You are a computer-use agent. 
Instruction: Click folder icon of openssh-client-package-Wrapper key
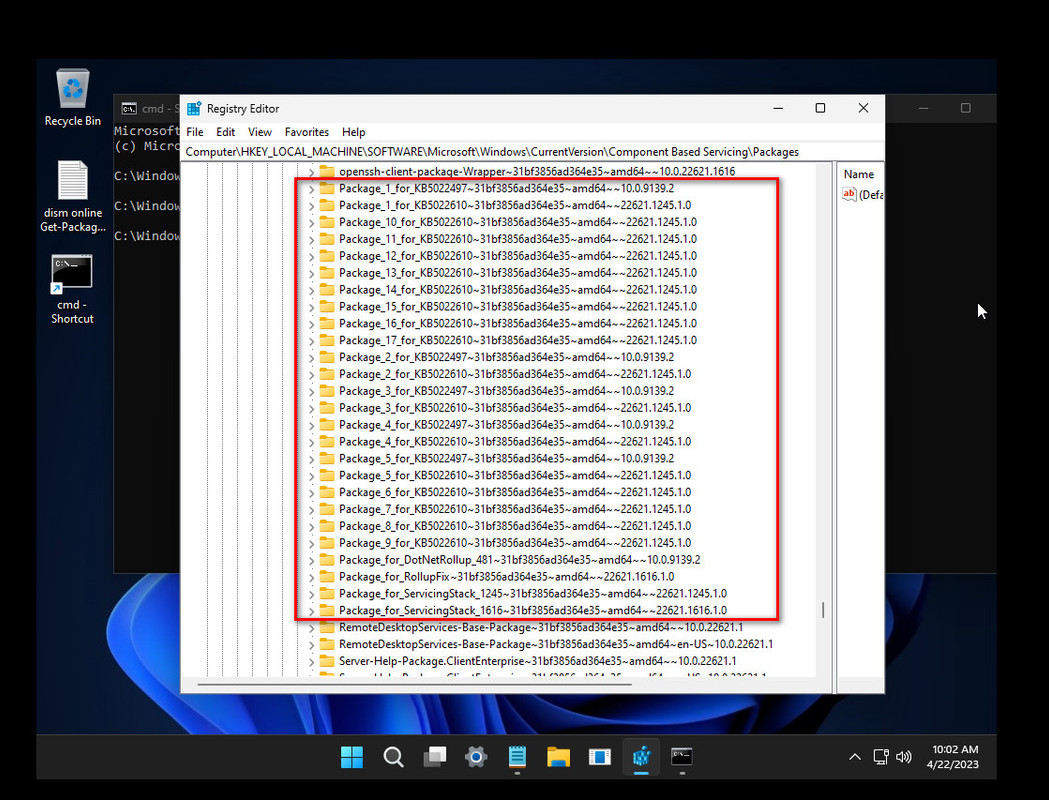coord(326,171)
